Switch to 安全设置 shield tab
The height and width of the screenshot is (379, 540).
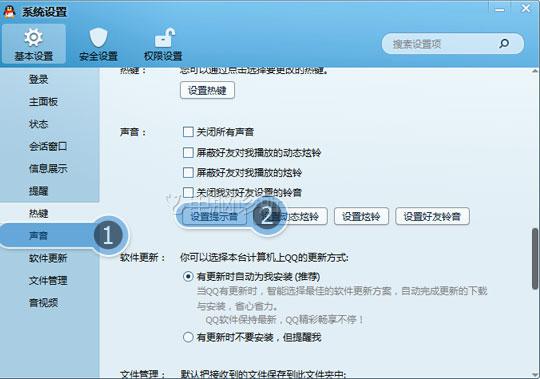pyautogui.click(x=98, y=44)
